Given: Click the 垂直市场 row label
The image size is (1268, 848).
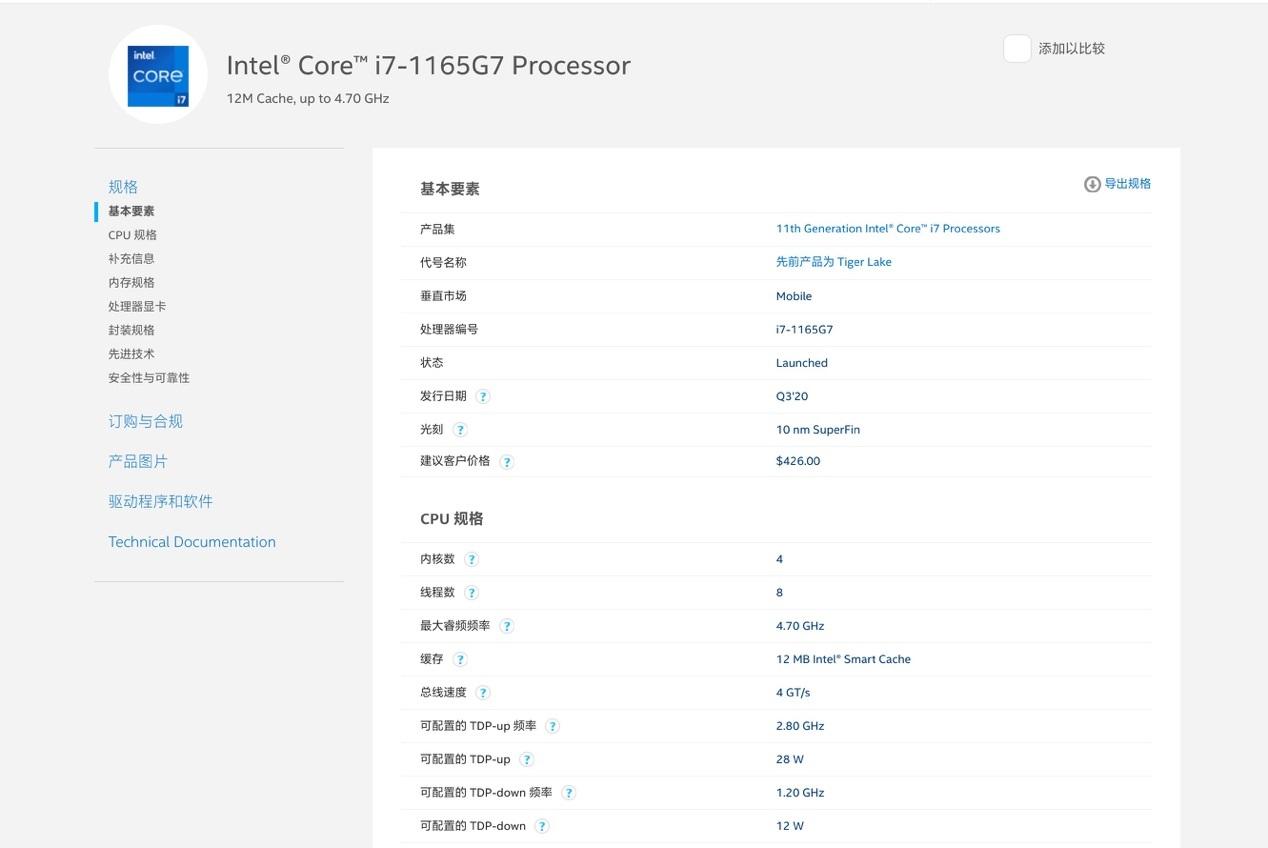Looking at the screenshot, I should coord(443,296).
